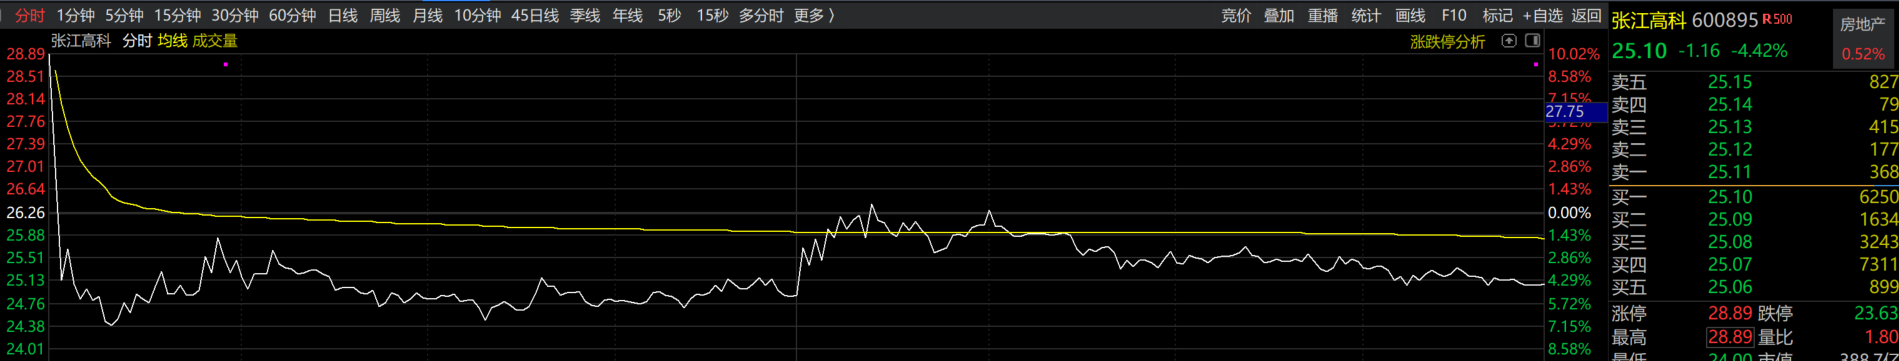Click the stock code 600895

click(x=1725, y=21)
